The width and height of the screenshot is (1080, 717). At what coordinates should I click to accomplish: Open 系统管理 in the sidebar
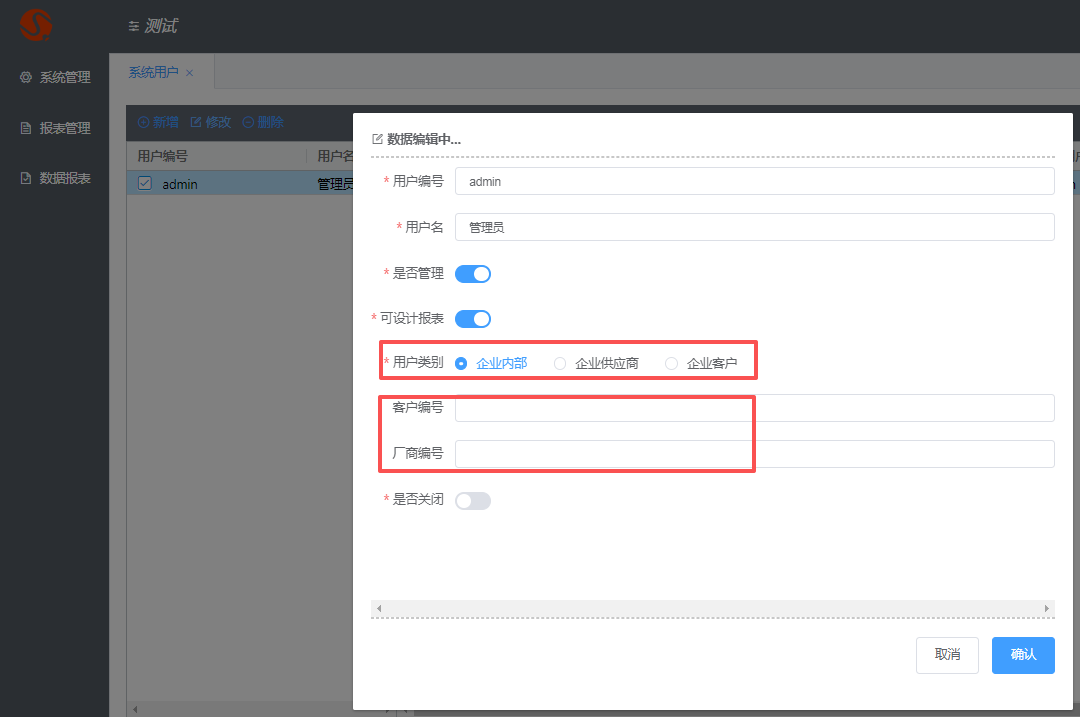click(55, 77)
